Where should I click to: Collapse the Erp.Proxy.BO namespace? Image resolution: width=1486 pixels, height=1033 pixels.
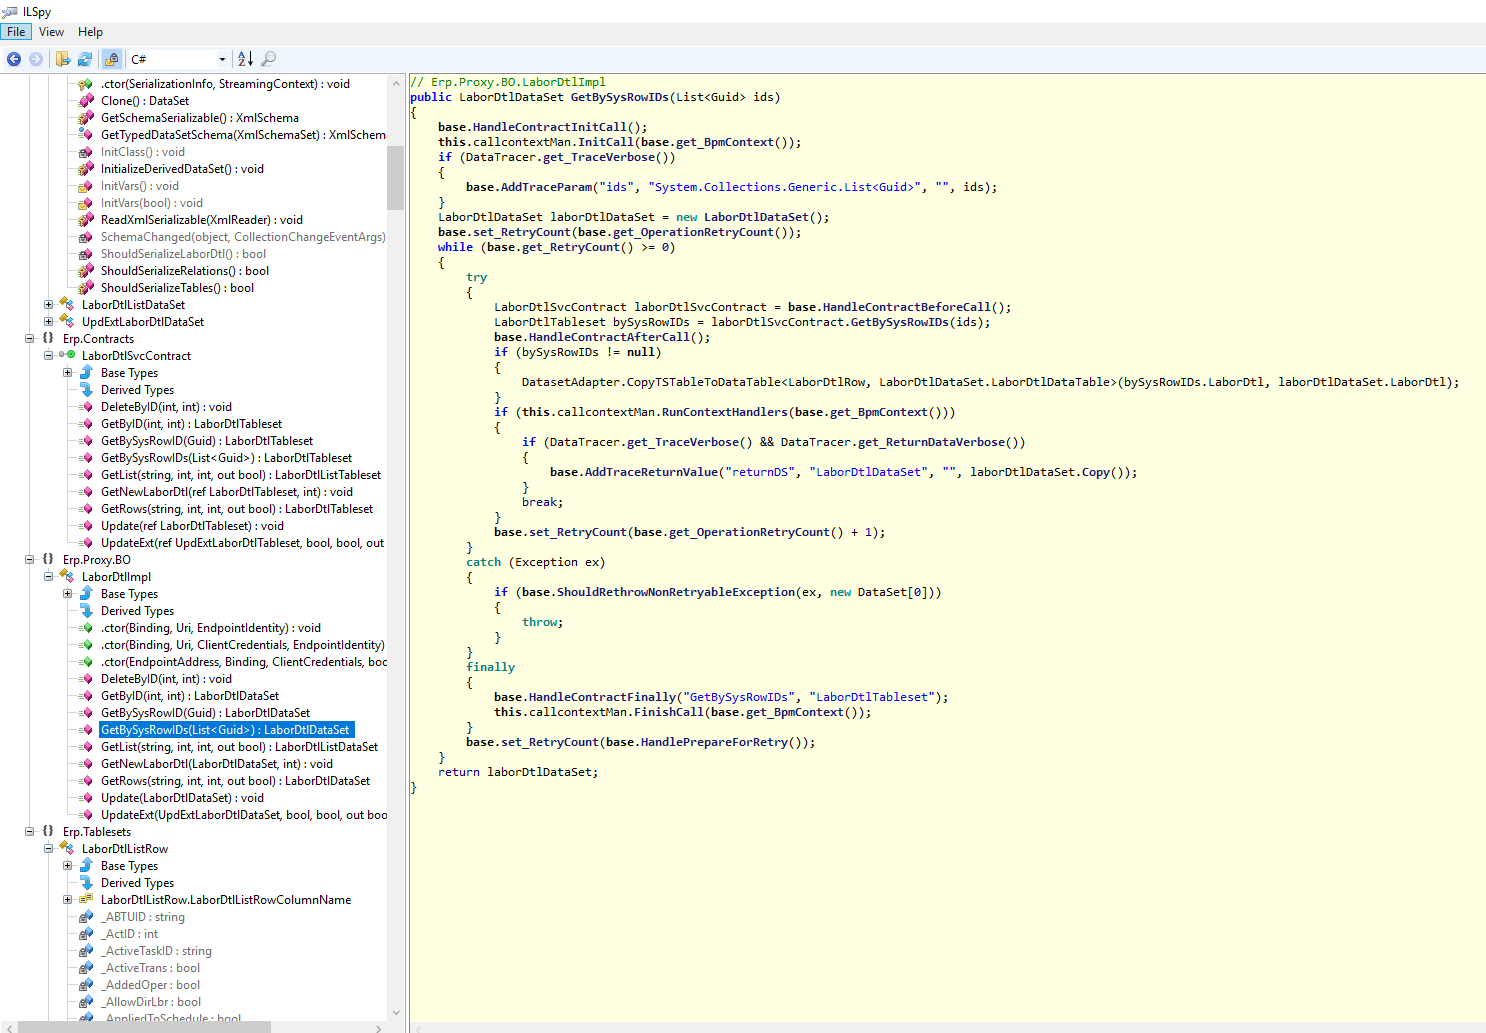(30, 560)
